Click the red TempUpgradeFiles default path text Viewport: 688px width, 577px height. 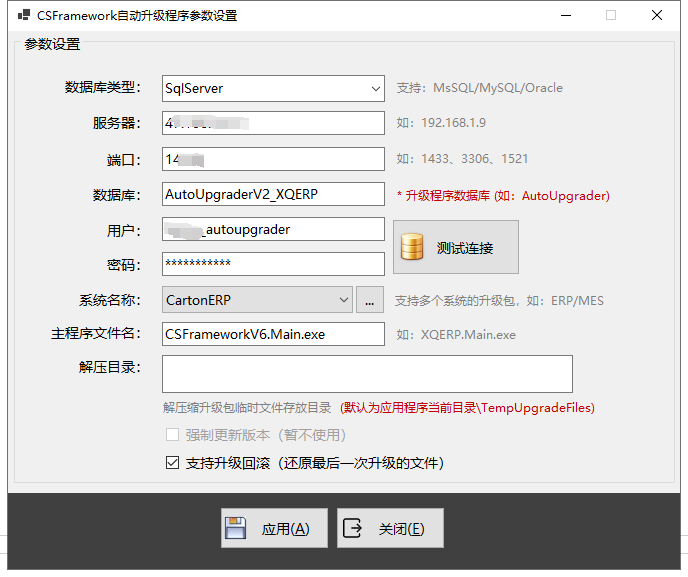pyautogui.click(x=467, y=408)
